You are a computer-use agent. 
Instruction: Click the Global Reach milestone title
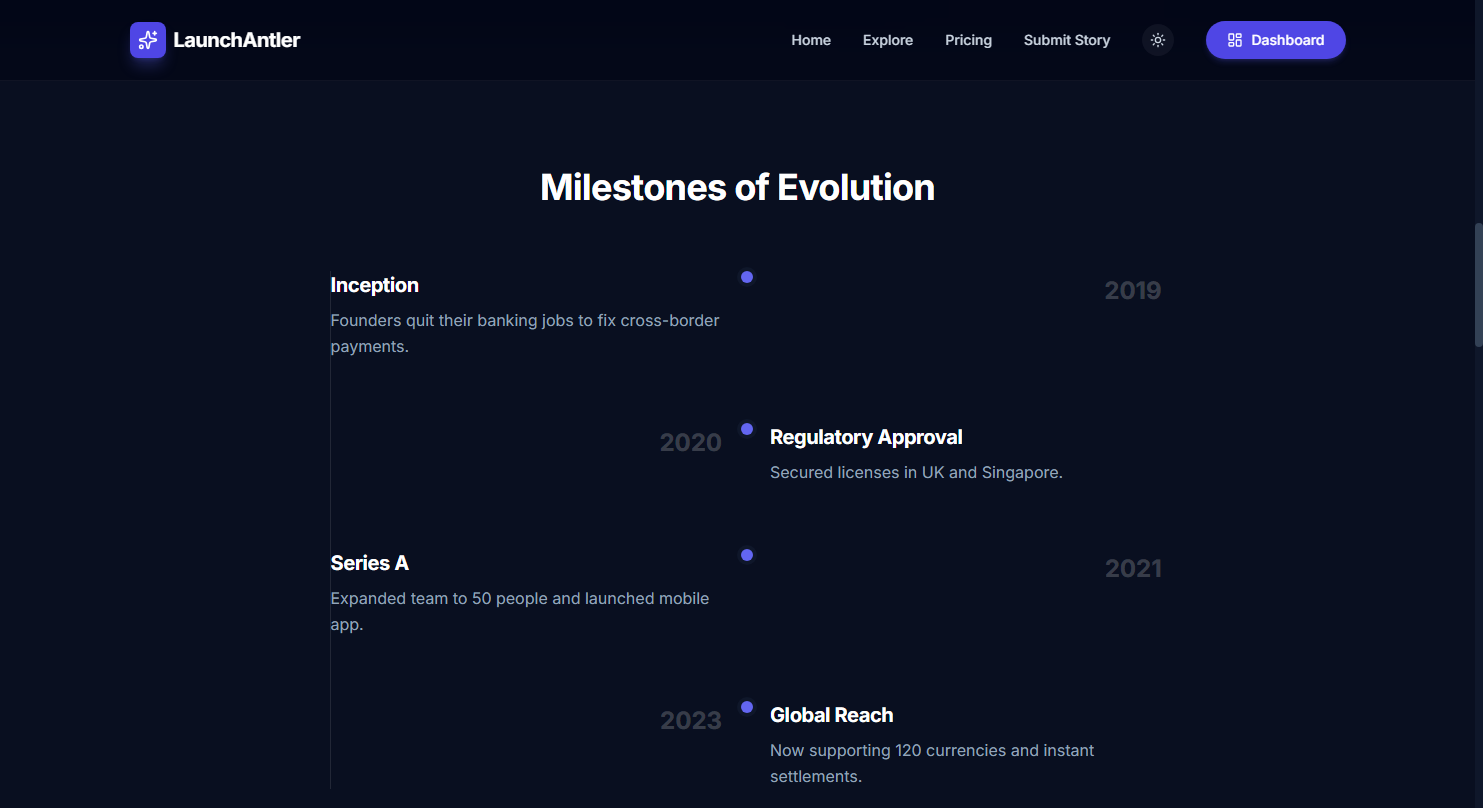tap(832, 715)
